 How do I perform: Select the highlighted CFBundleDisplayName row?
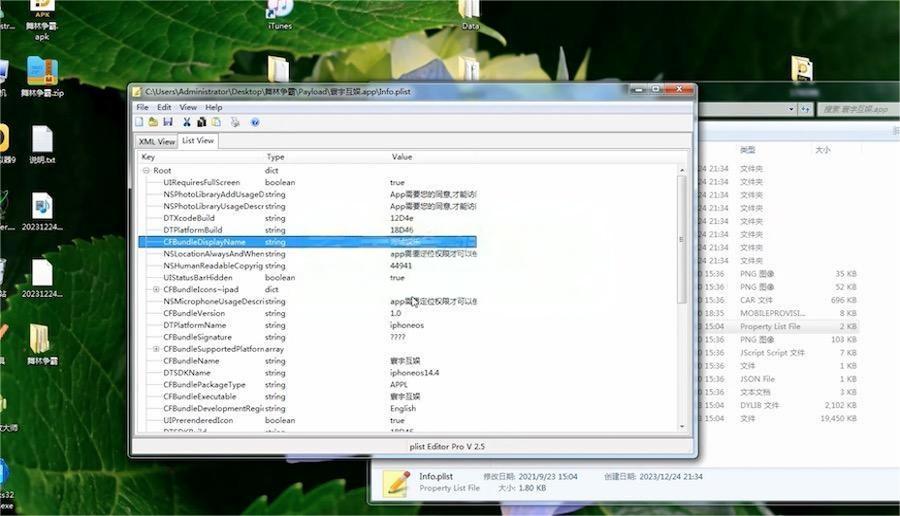point(308,242)
